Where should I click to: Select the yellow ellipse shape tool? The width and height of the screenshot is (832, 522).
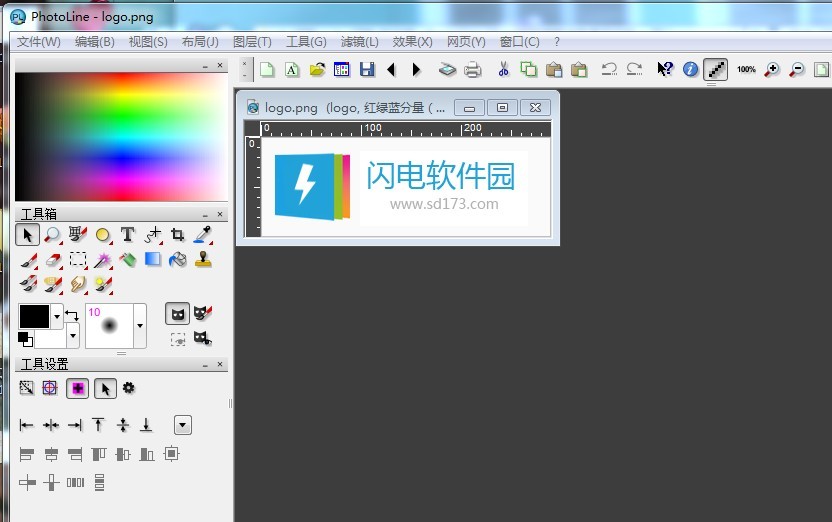pos(102,234)
